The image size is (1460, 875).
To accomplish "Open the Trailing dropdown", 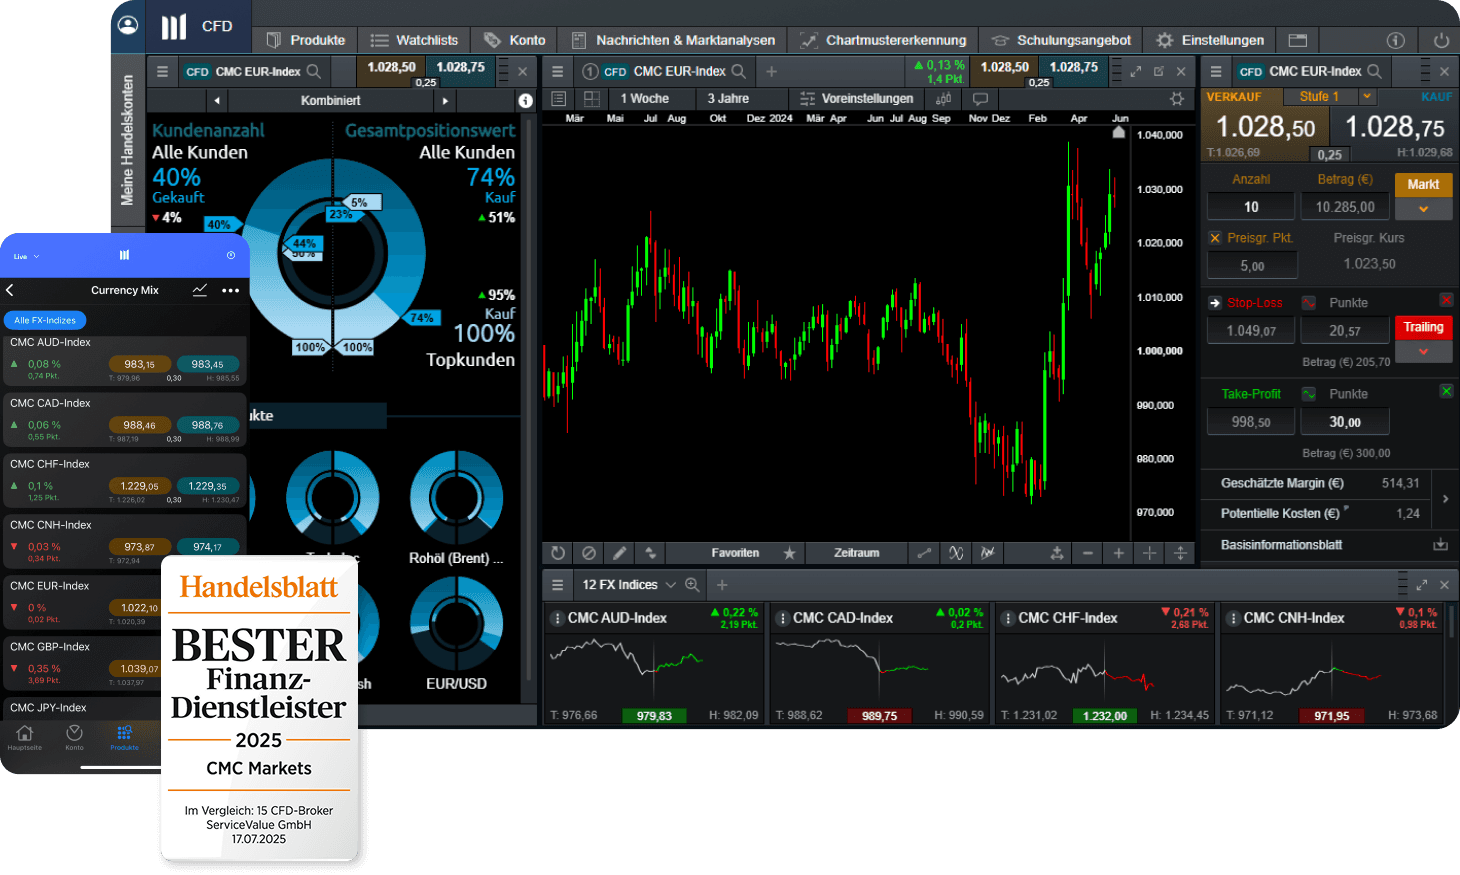I will (x=1423, y=352).
